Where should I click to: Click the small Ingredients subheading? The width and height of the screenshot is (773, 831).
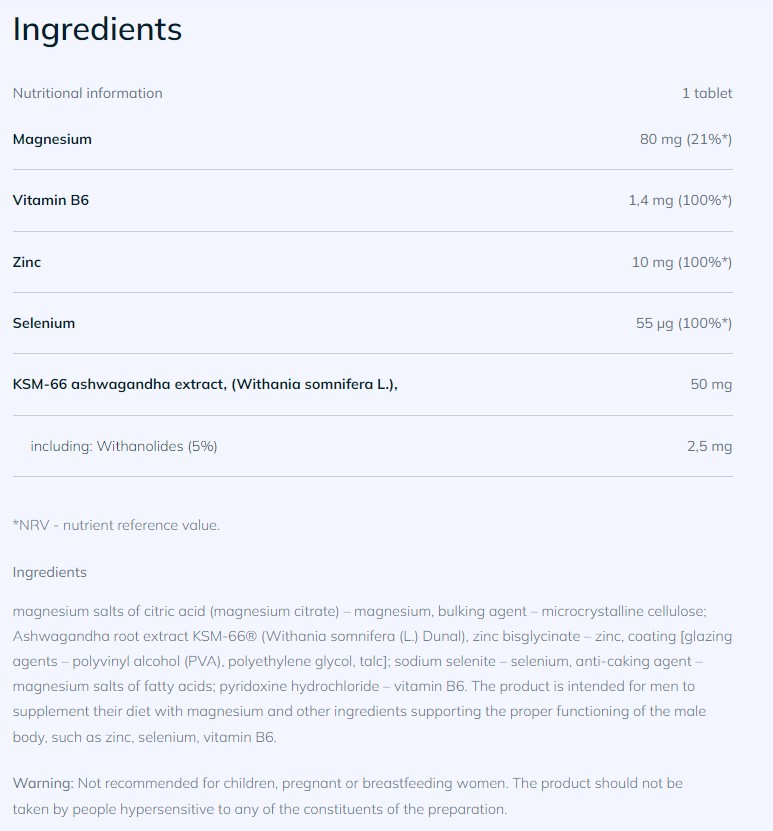click(x=50, y=572)
